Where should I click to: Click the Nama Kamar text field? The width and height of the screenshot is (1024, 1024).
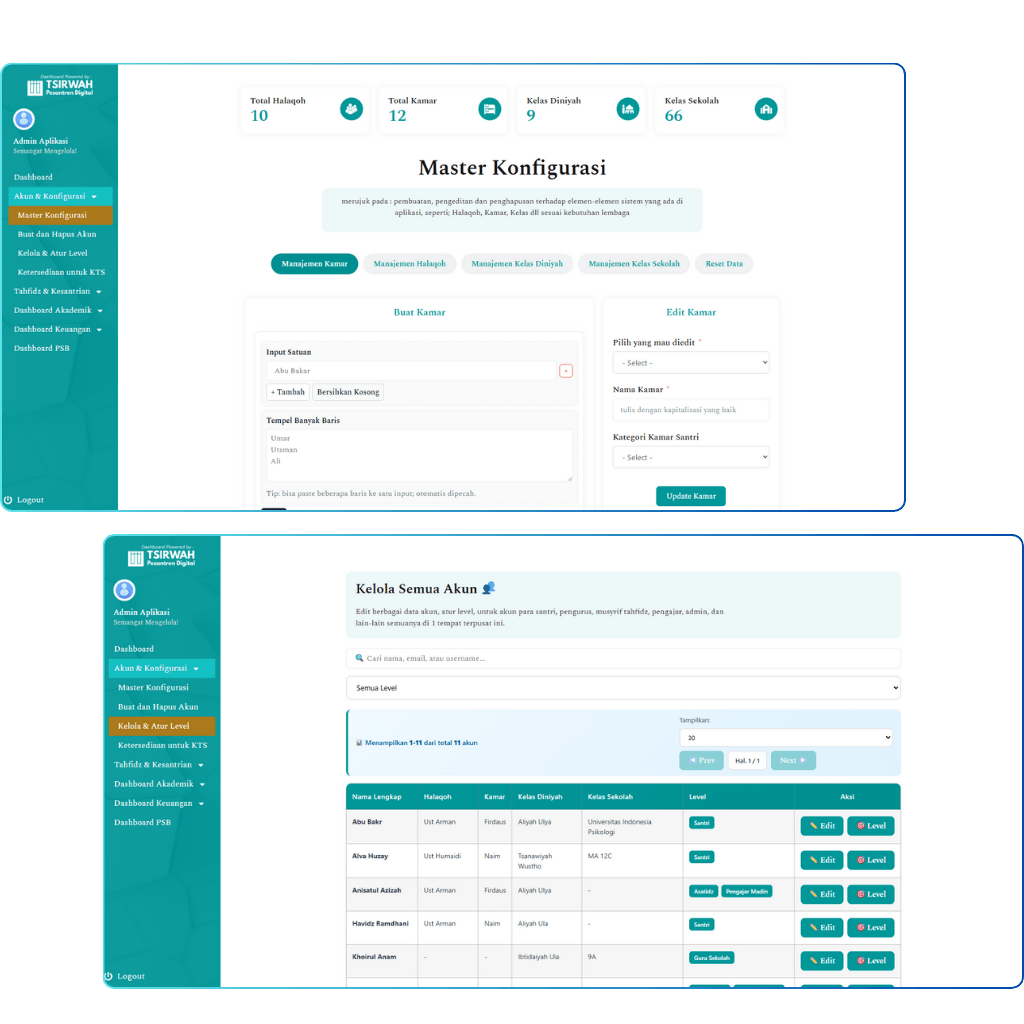pos(691,410)
